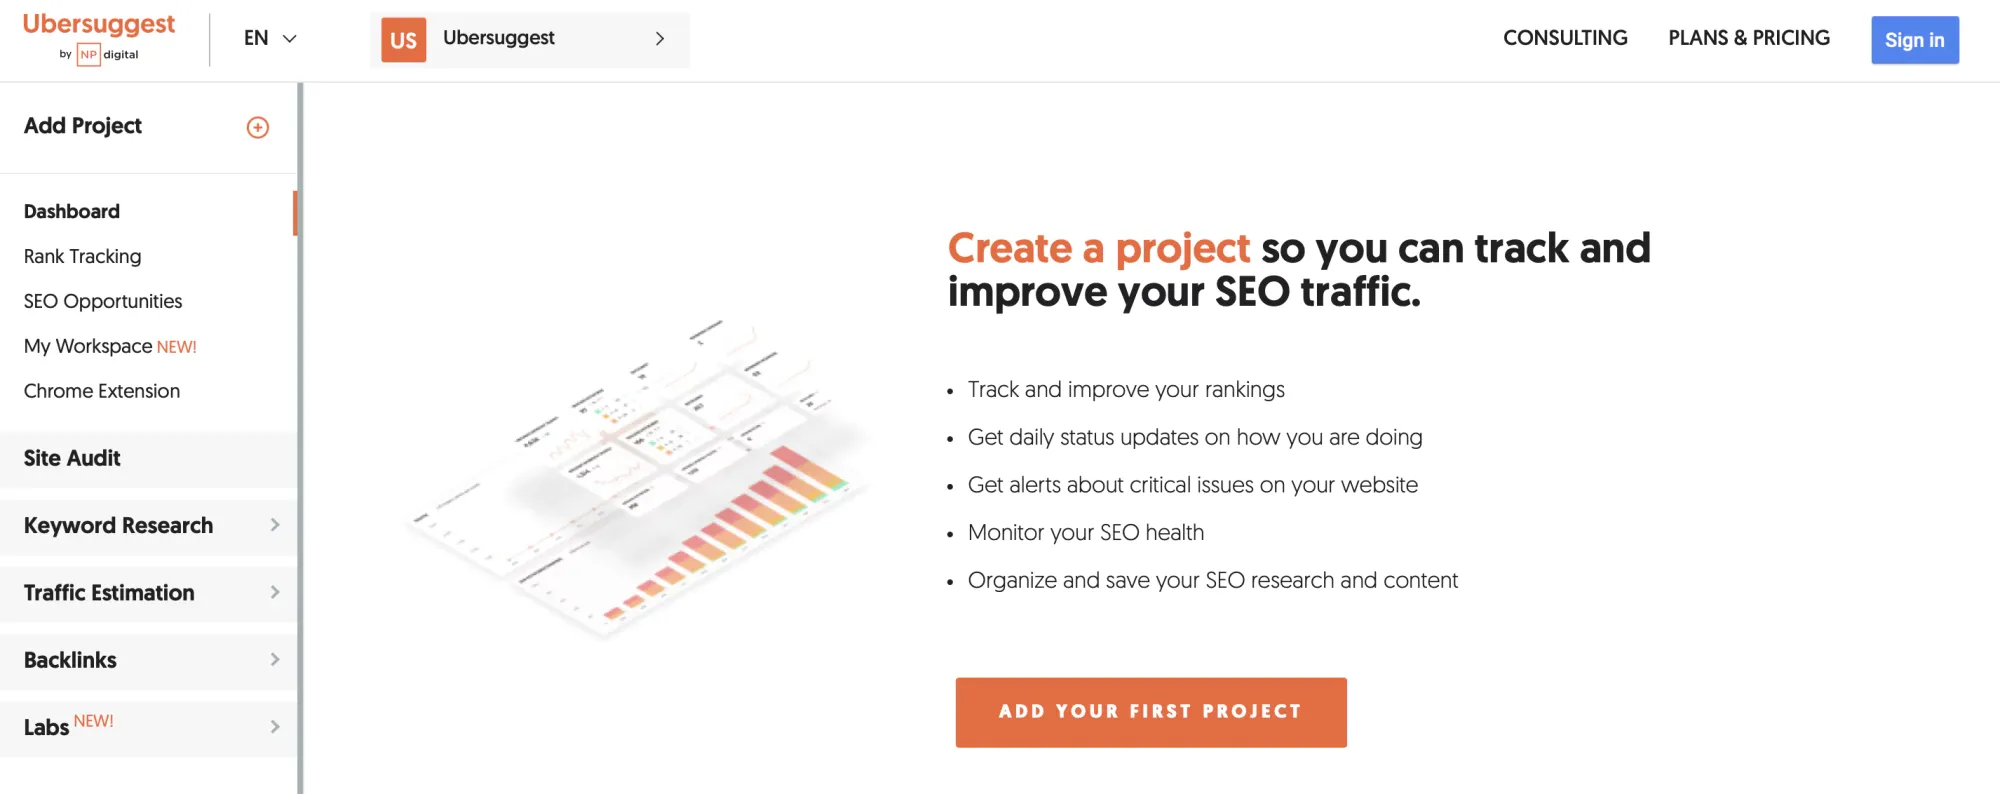Open the Chrome Extension page
This screenshot has height=794, width=2000.
[101, 391]
